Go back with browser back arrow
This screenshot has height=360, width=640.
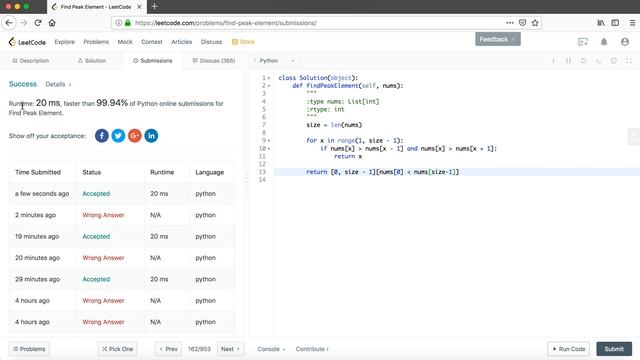[9, 23]
